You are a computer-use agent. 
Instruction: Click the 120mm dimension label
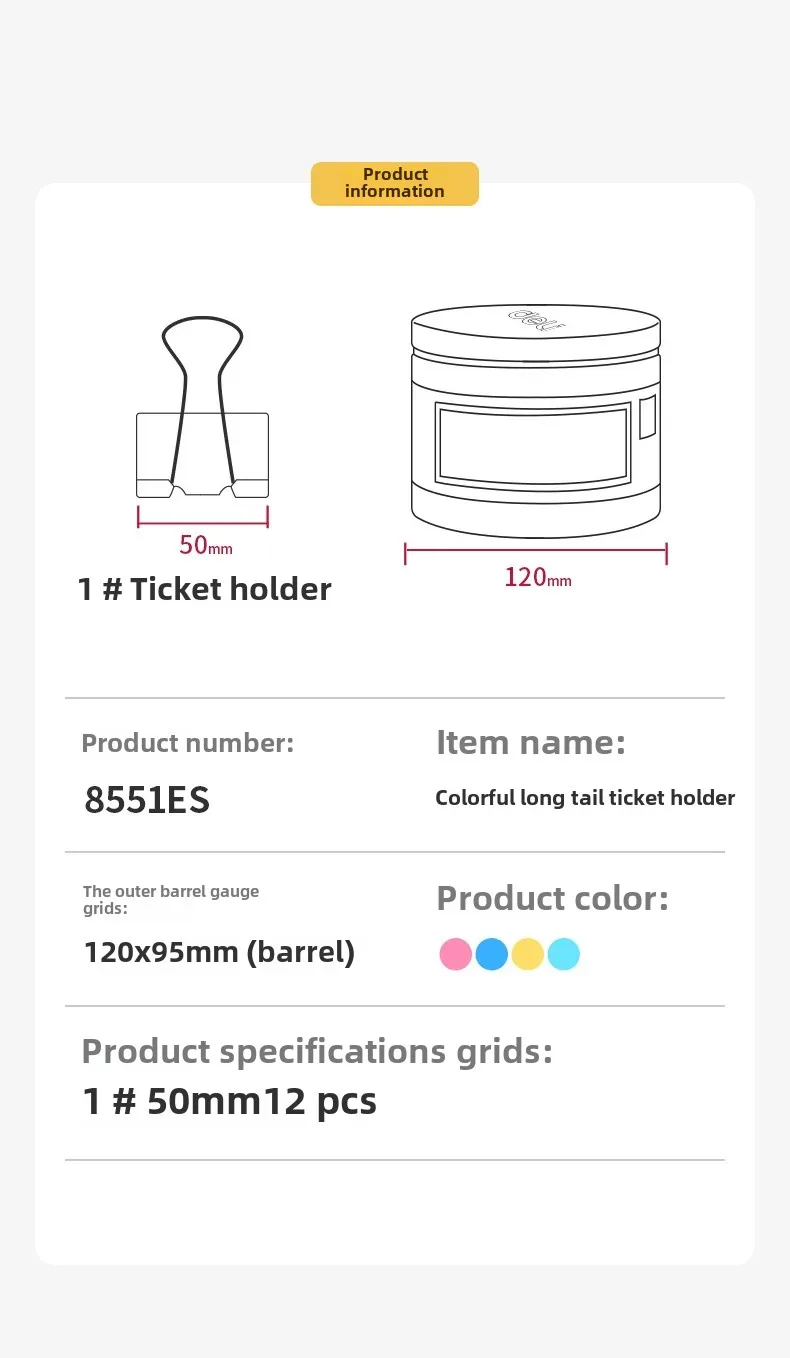[538, 578]
